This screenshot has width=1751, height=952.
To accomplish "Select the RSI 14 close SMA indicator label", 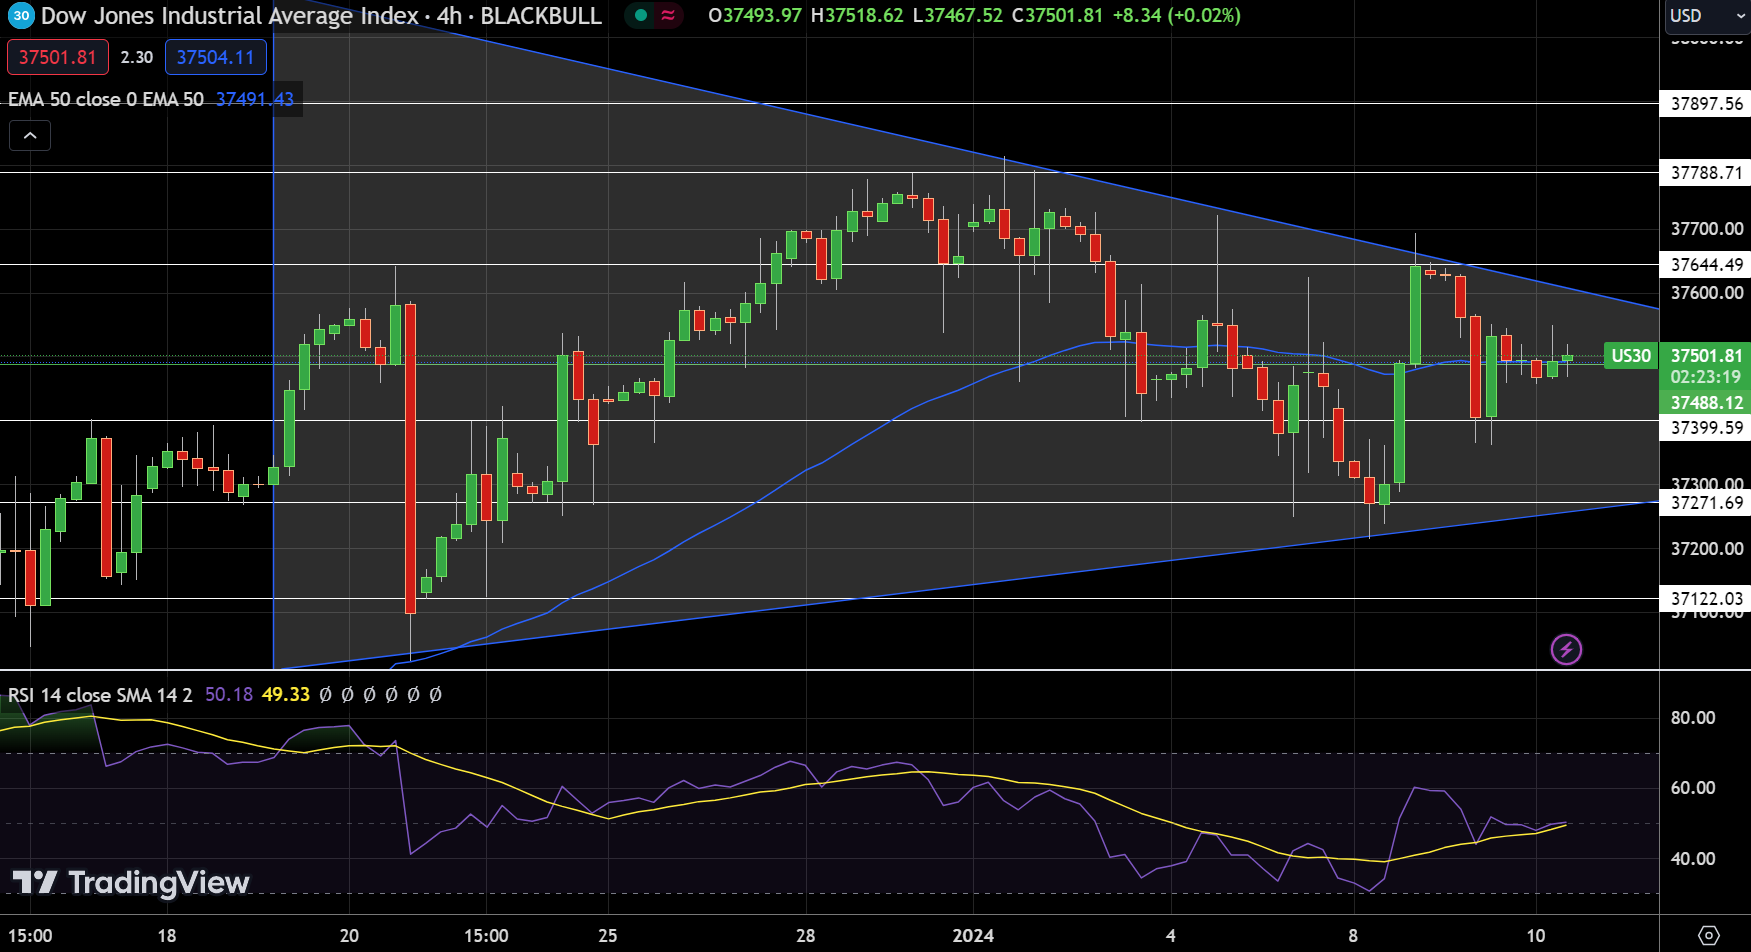I will pos(100,695).
